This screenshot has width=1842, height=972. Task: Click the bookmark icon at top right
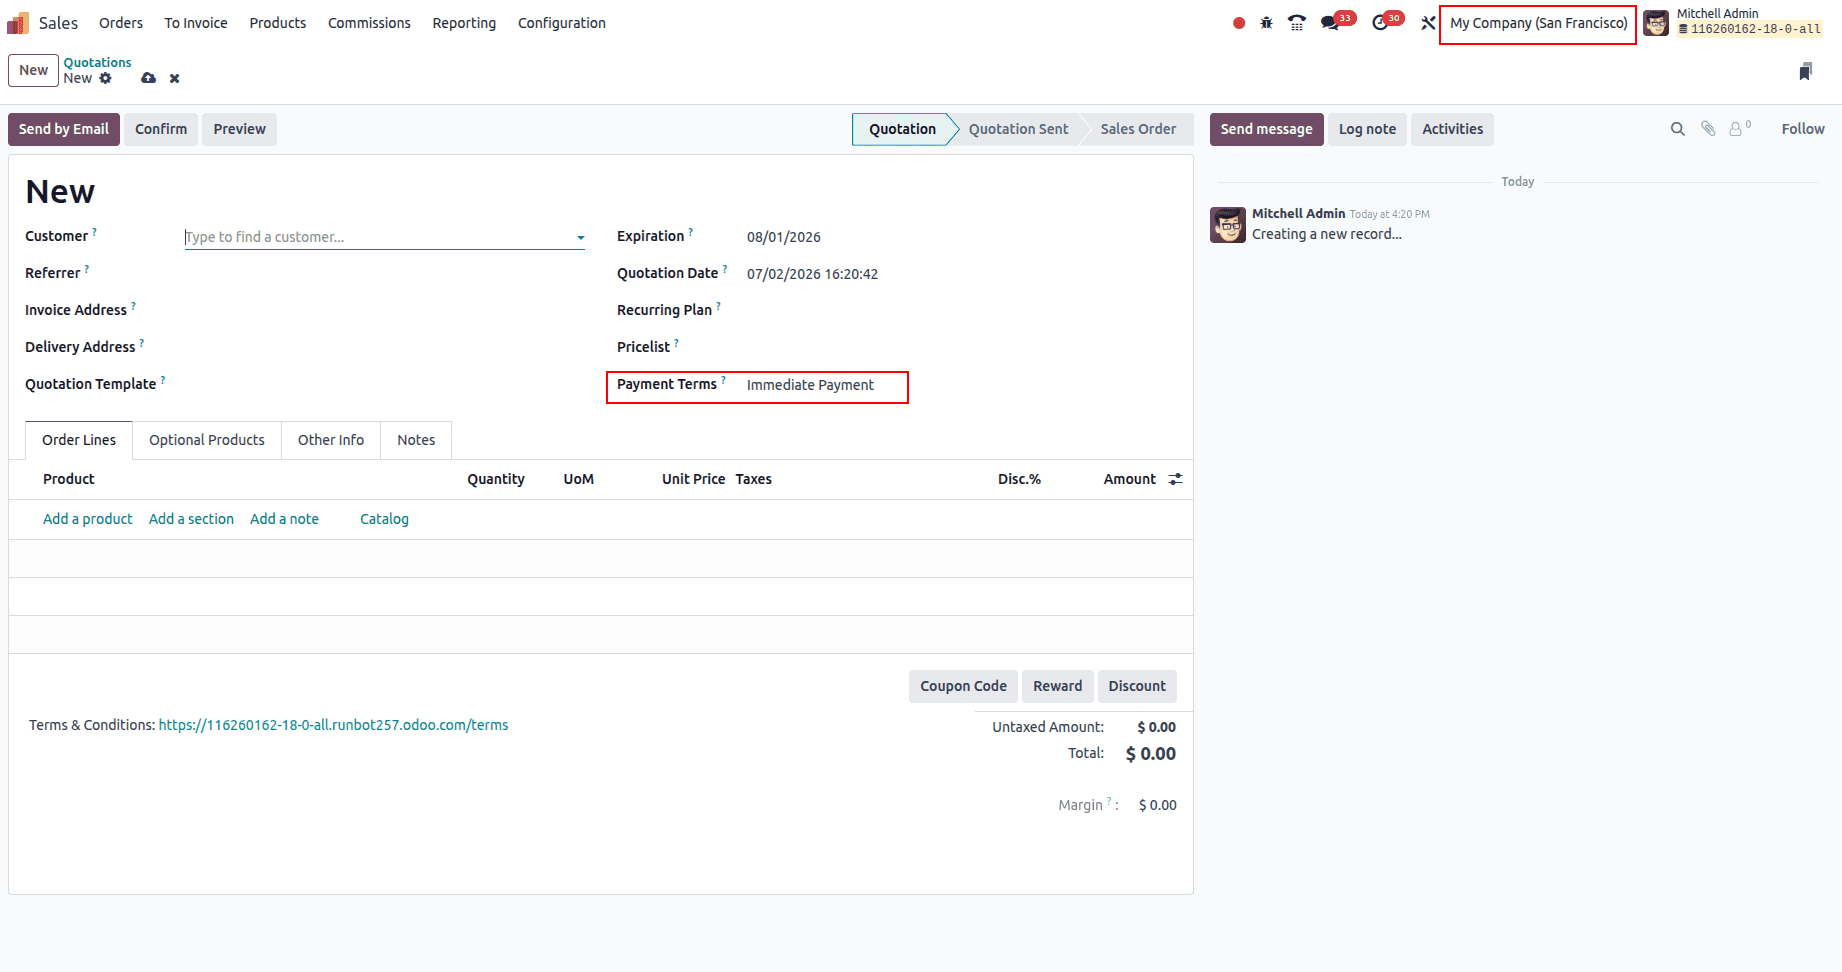pyautogui.click(x=1805, y=71)
